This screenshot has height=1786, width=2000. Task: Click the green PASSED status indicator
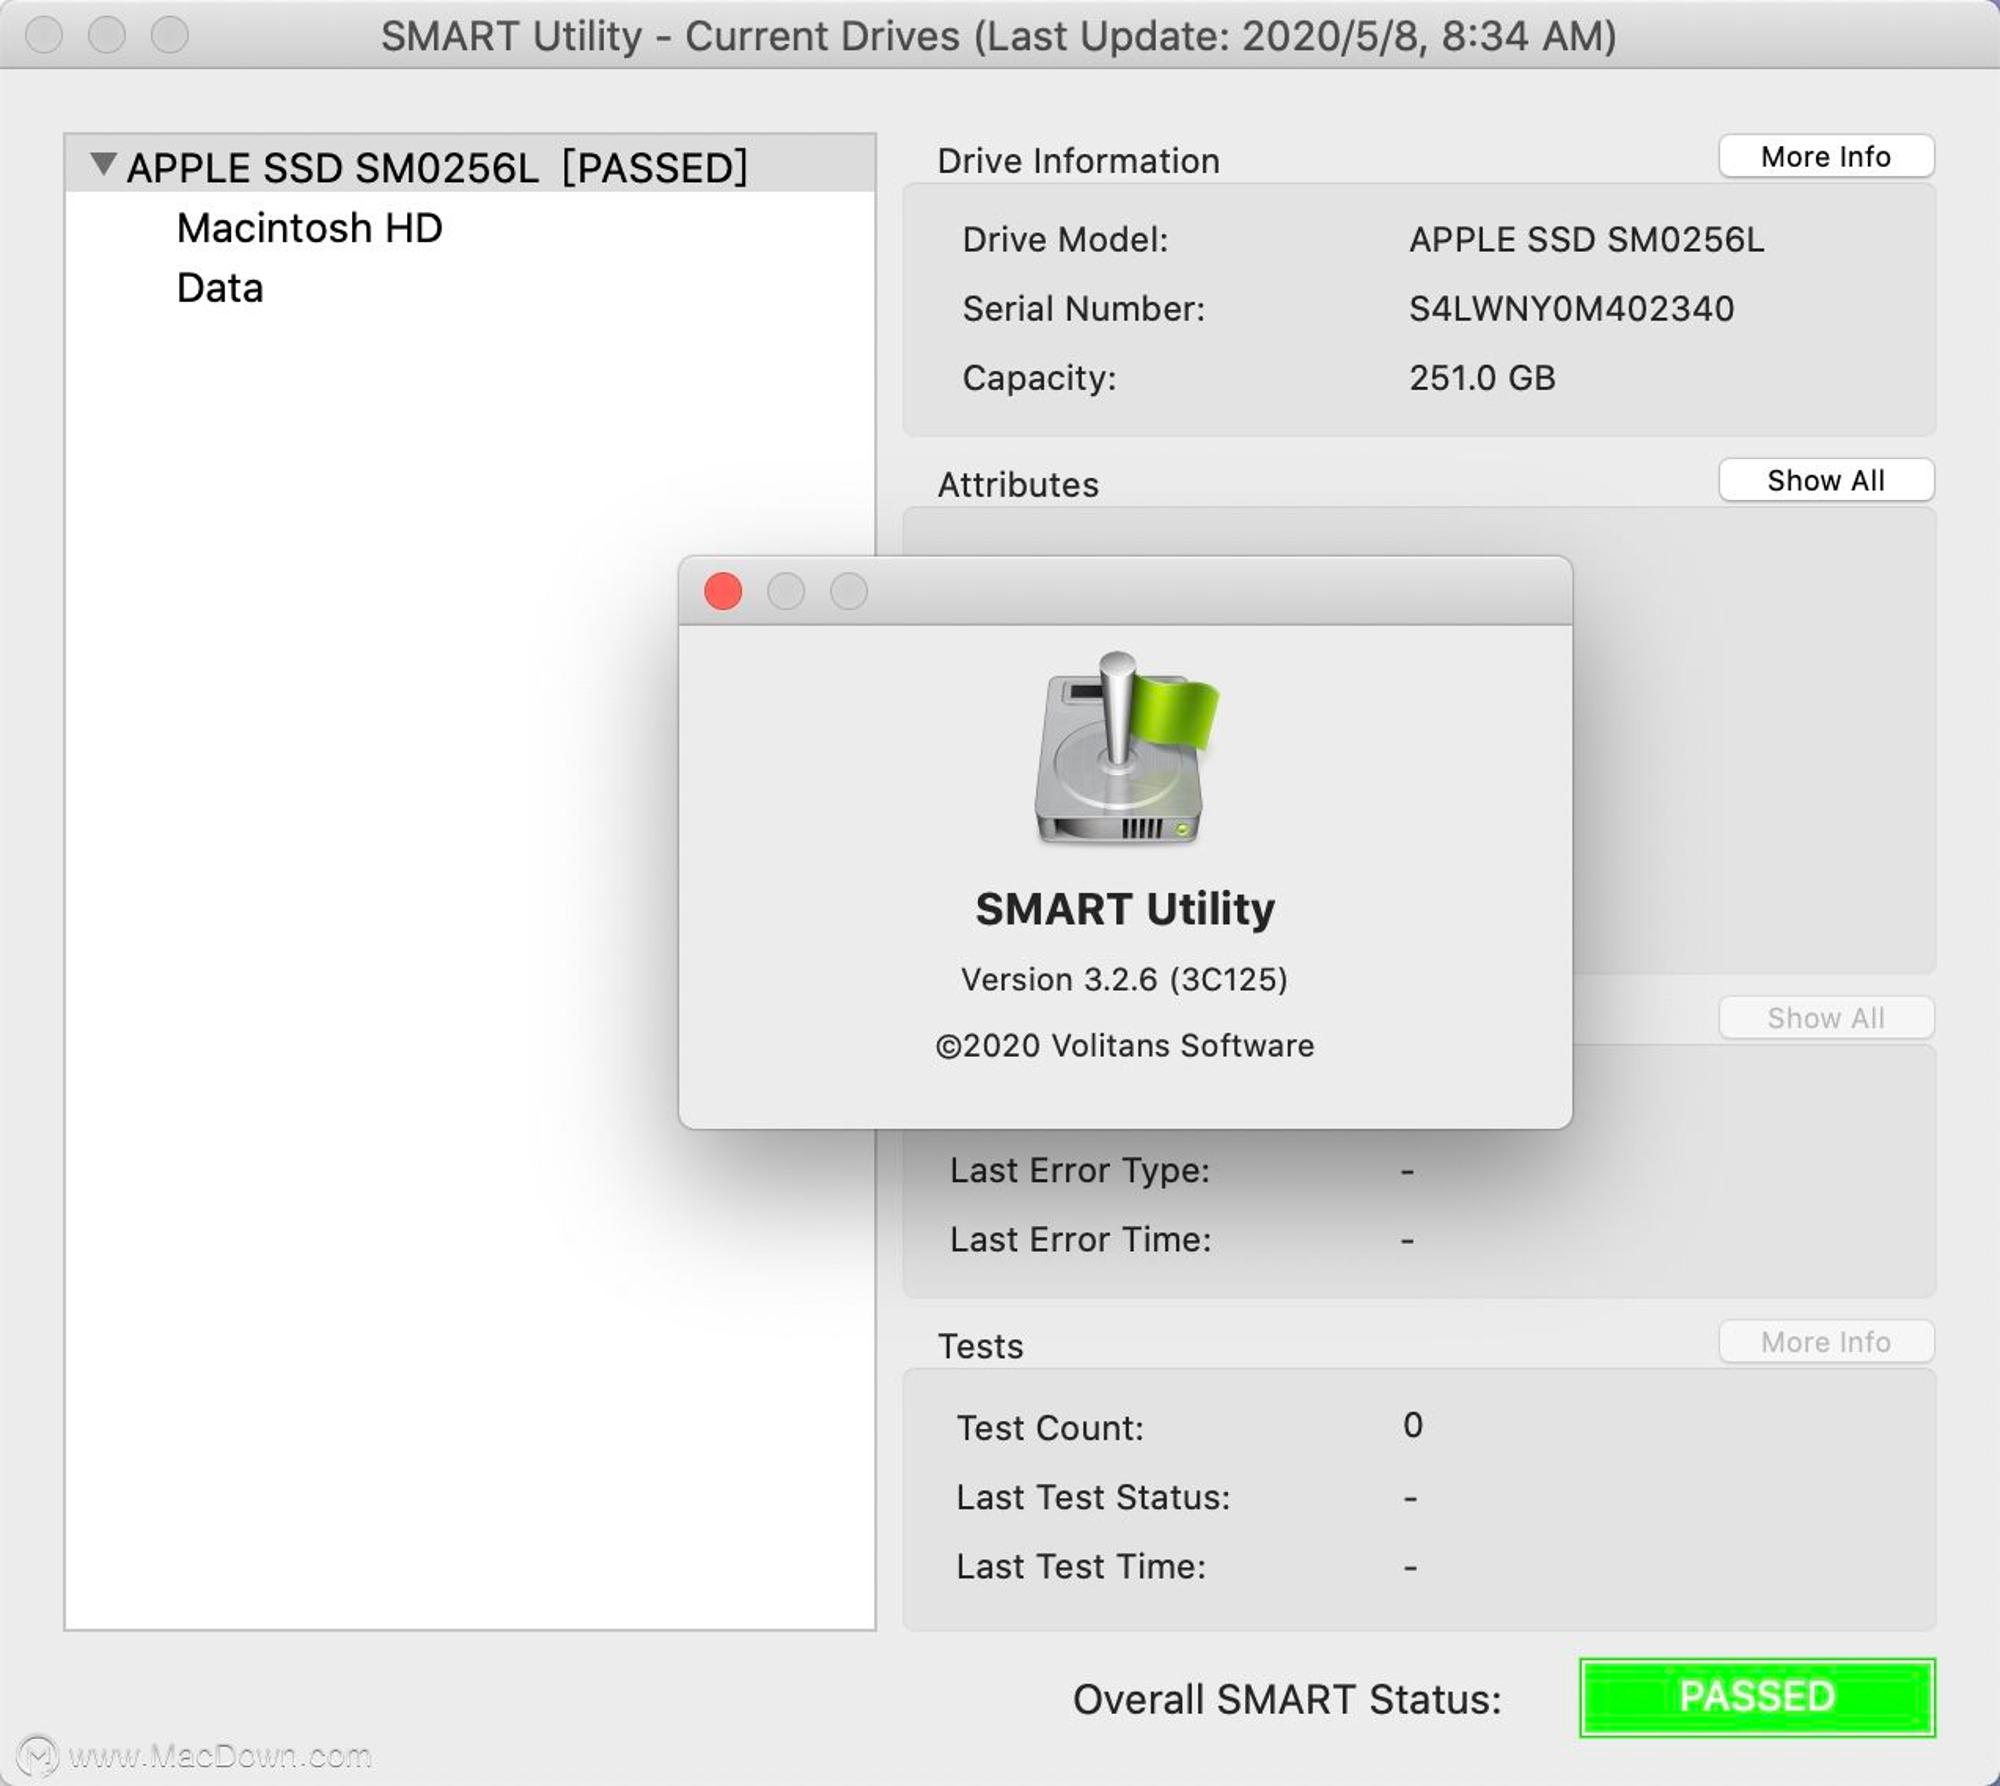(x=1757, y=1697)
